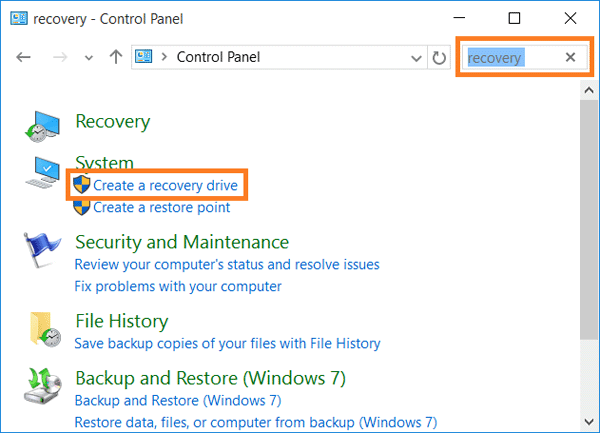This screenshot has width=600, height=433.
Task: Open the File History heading
Action: (122, 321)
